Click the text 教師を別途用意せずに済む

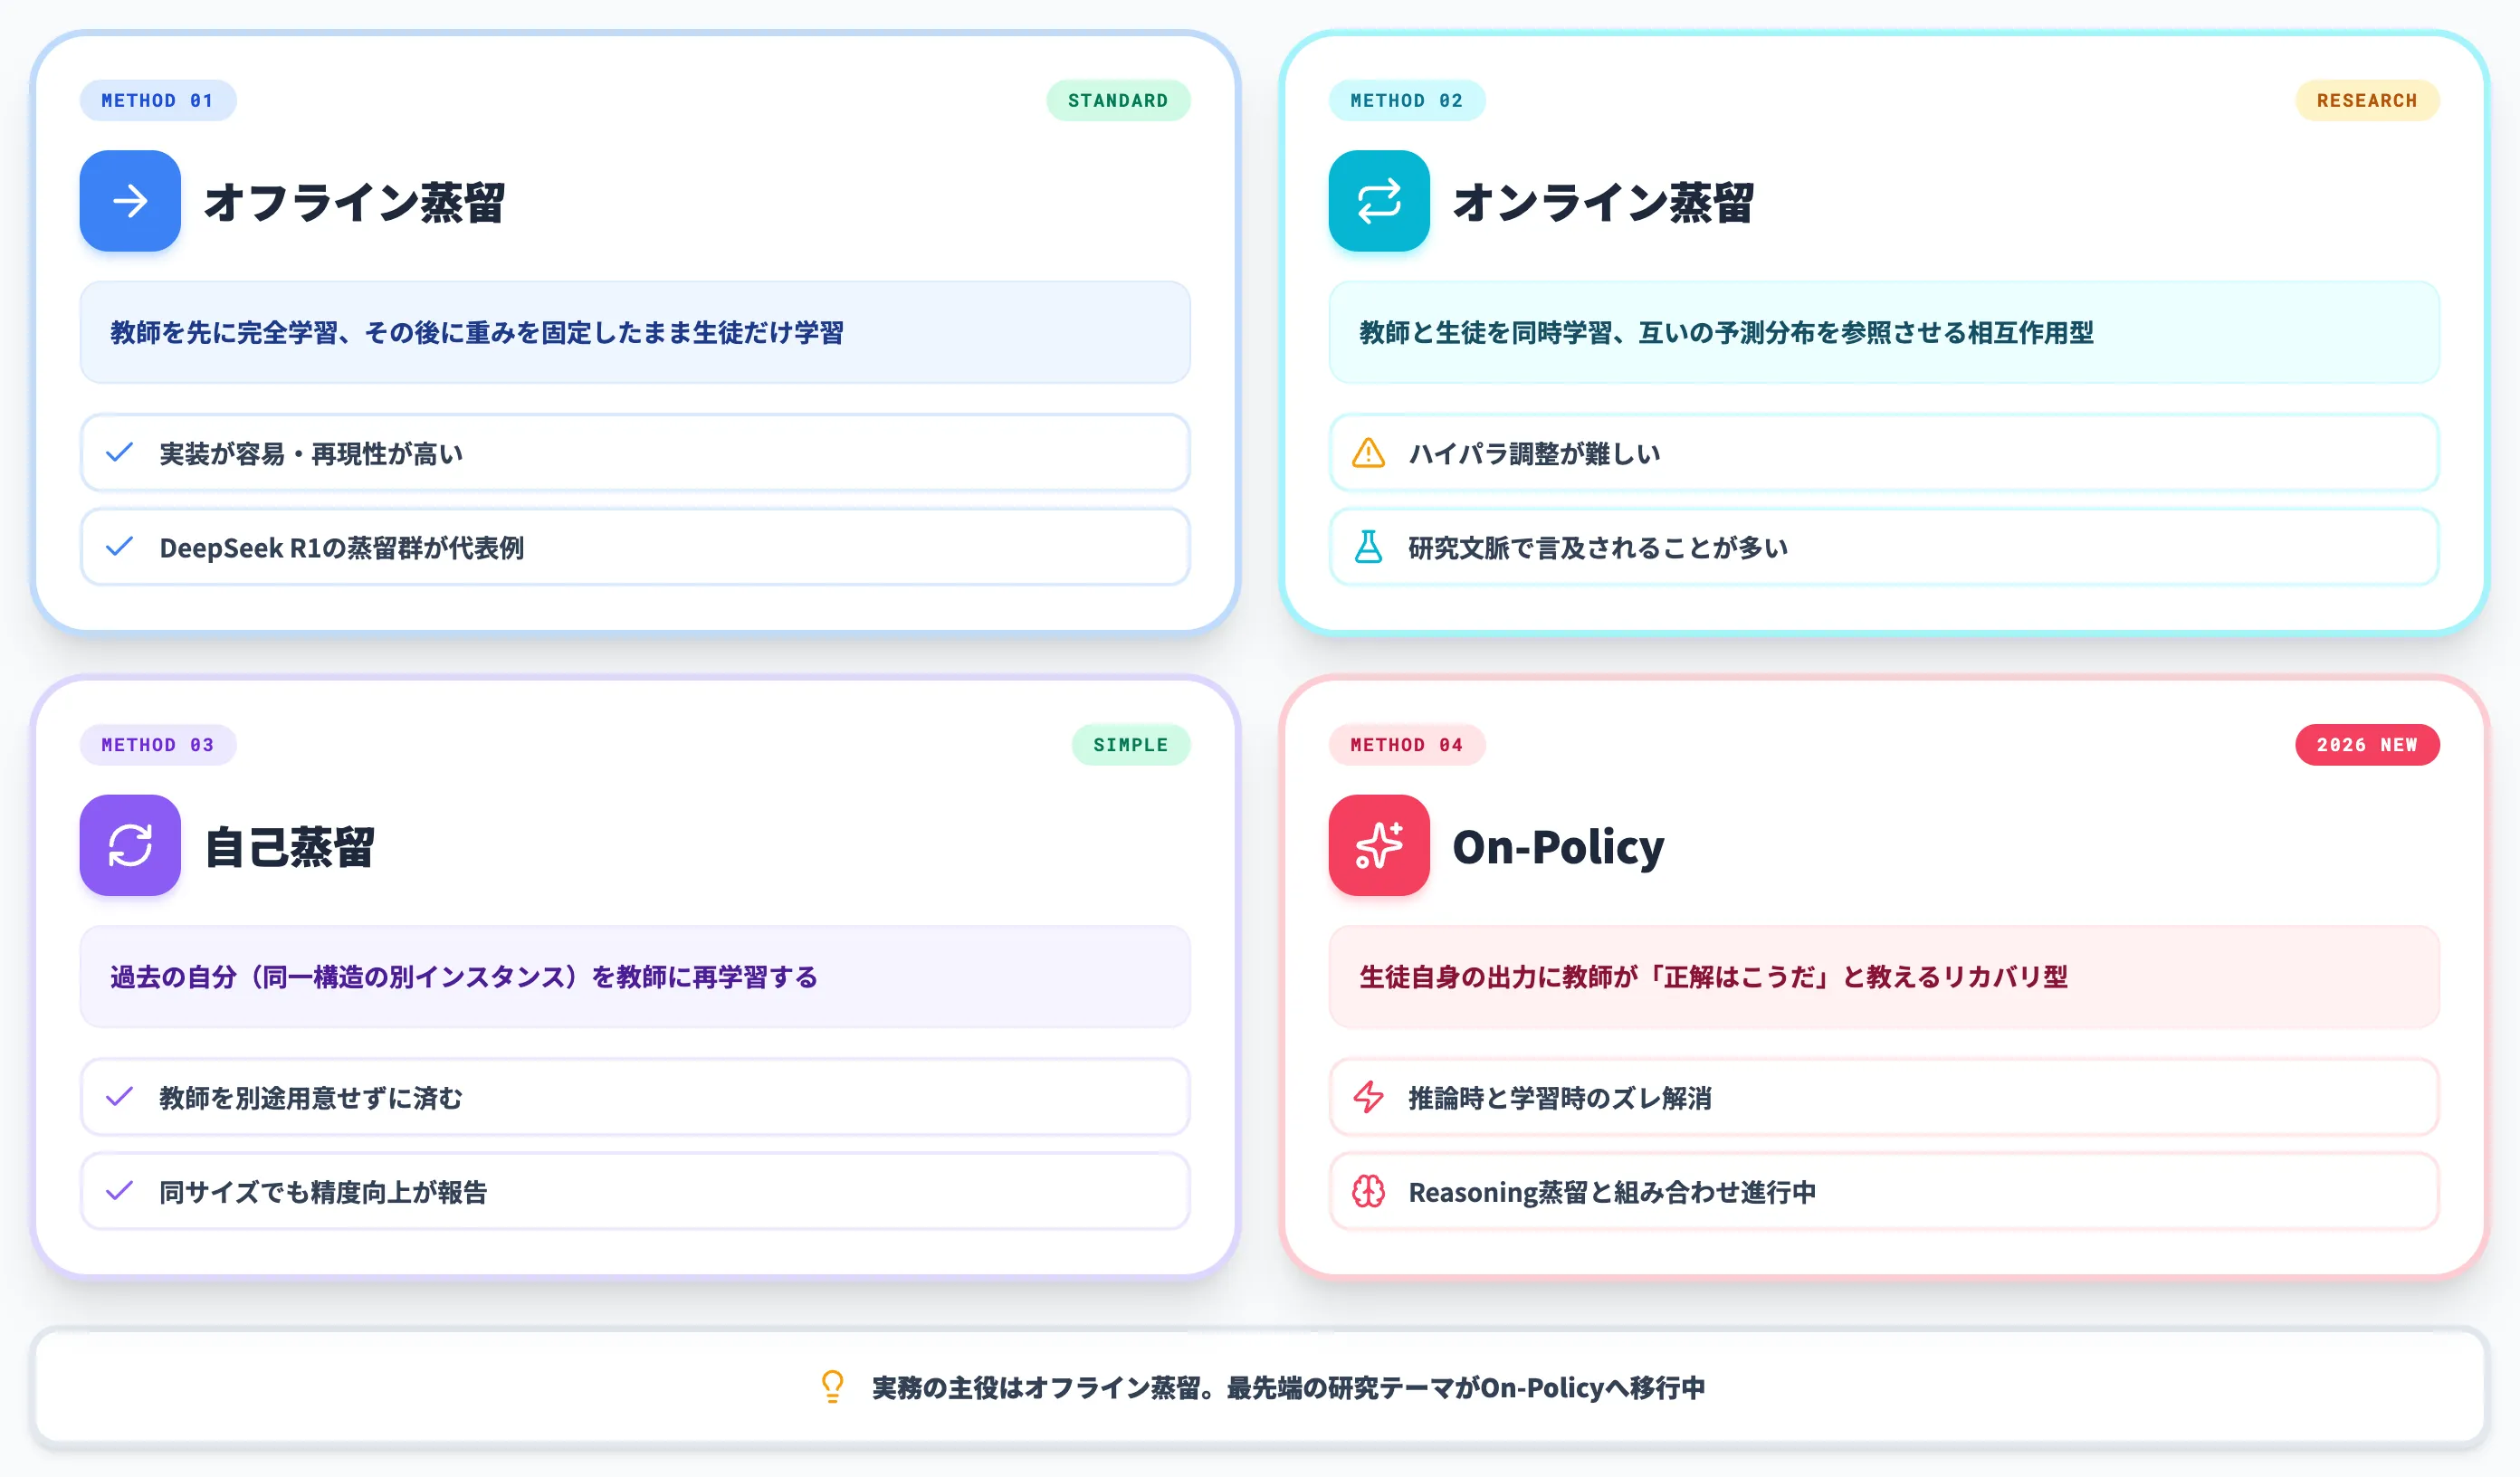311,1098
